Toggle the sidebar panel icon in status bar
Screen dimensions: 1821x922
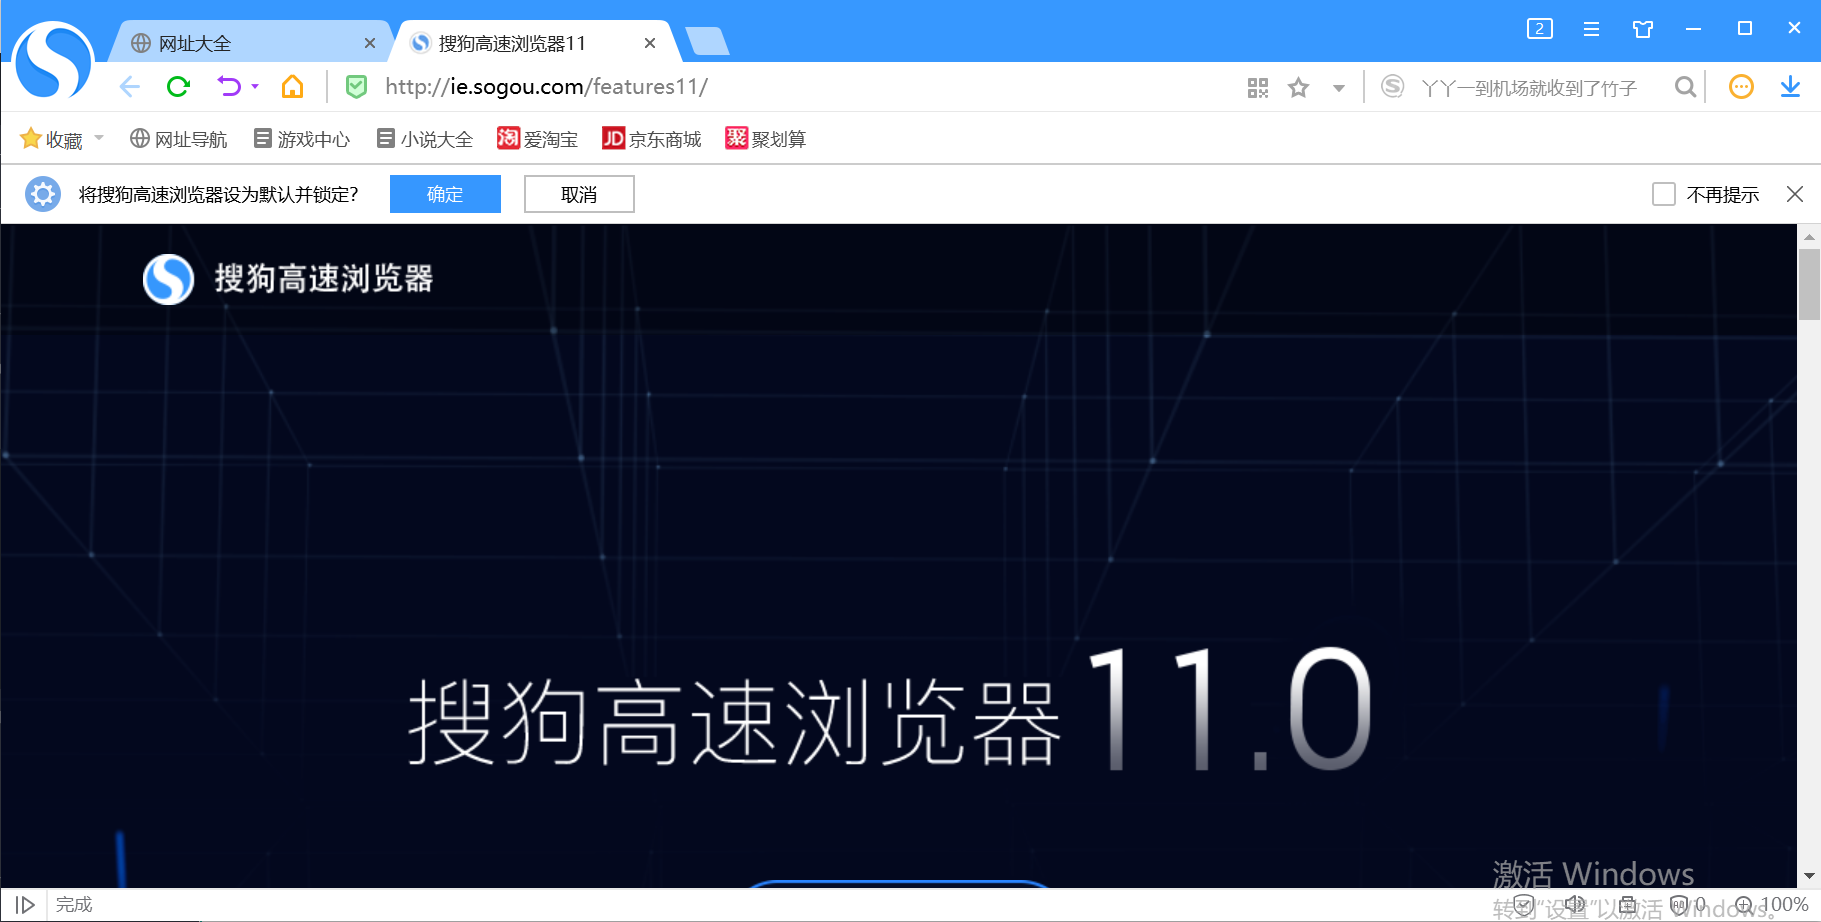point(25,905)
